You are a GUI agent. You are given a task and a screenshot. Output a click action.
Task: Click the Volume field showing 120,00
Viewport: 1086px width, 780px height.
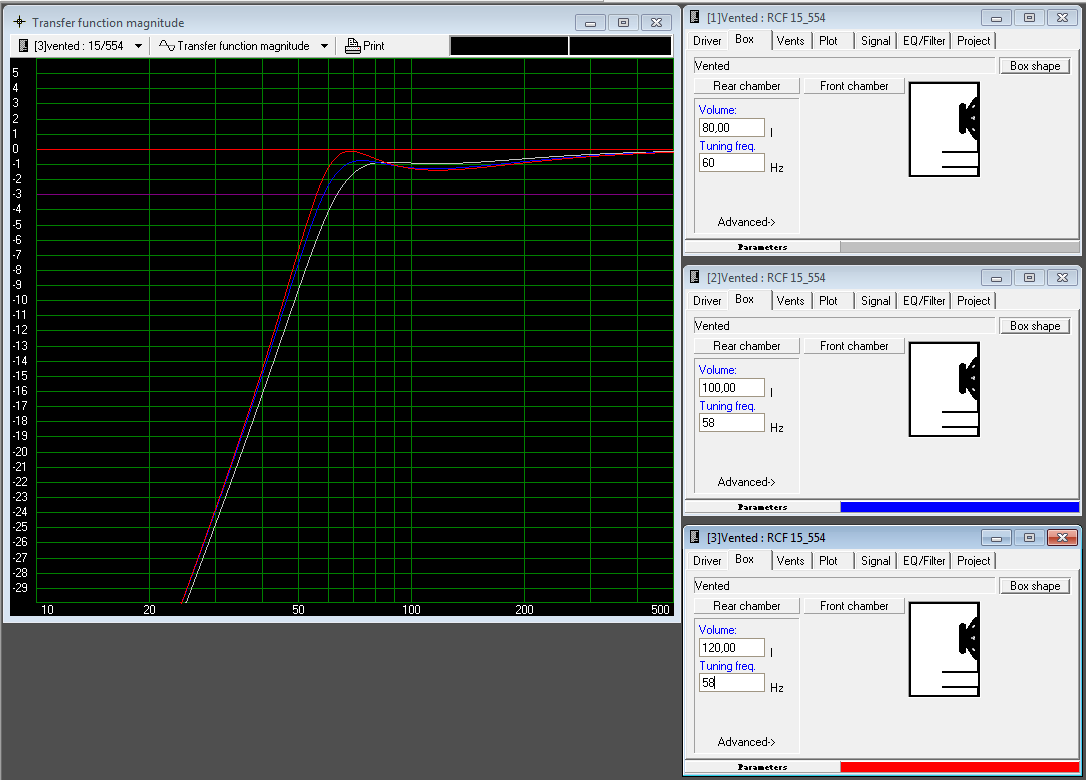731,647
